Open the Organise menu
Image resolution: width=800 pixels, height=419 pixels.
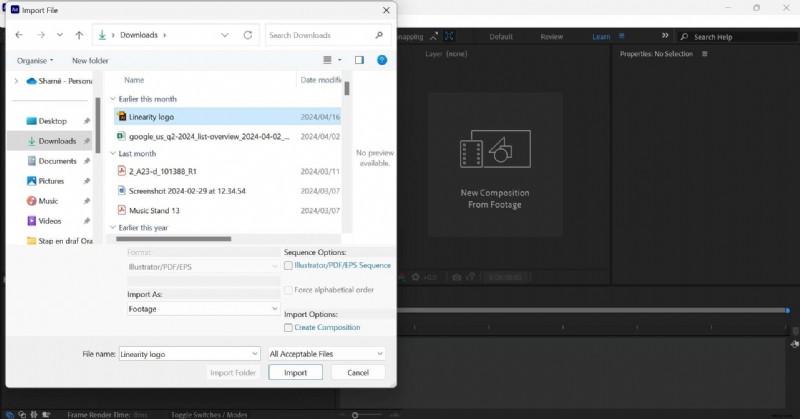point(35,60)
